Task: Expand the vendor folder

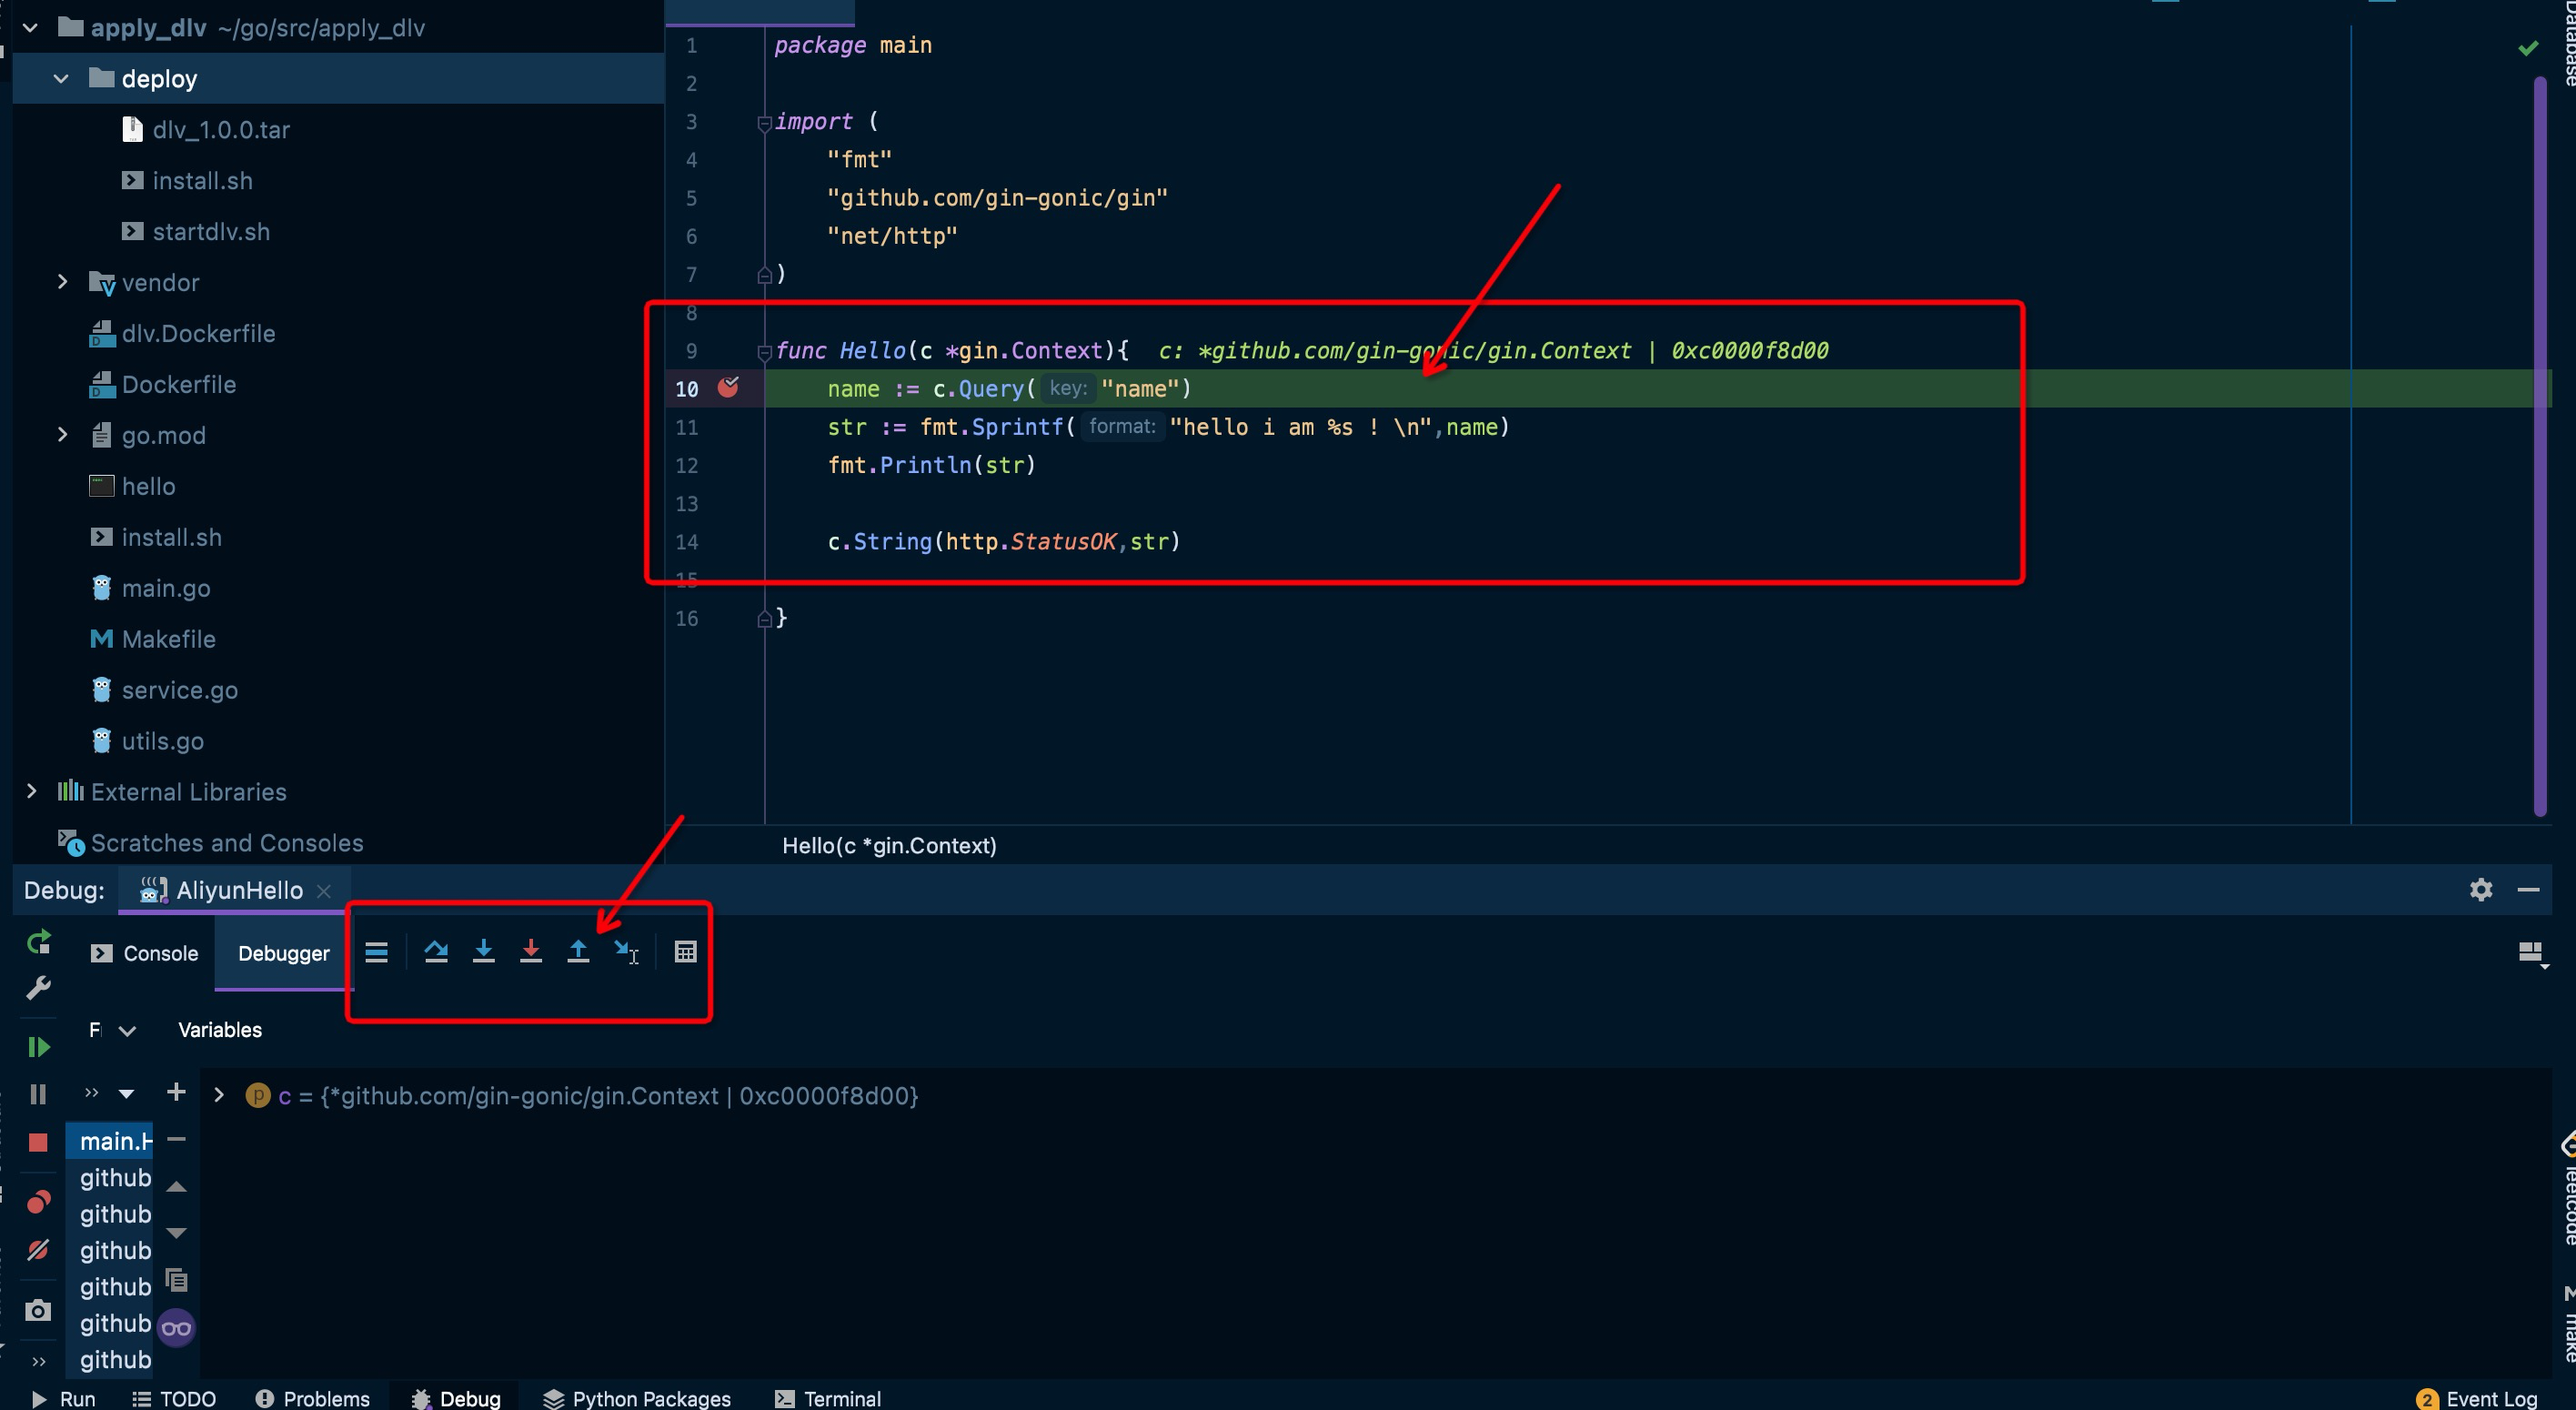Action: click(x=62, y=283)
